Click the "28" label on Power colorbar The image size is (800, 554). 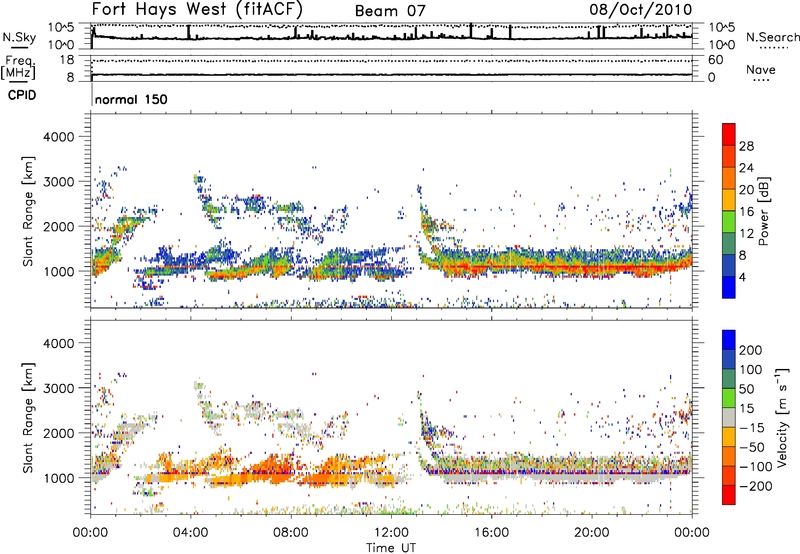point(746,146)
